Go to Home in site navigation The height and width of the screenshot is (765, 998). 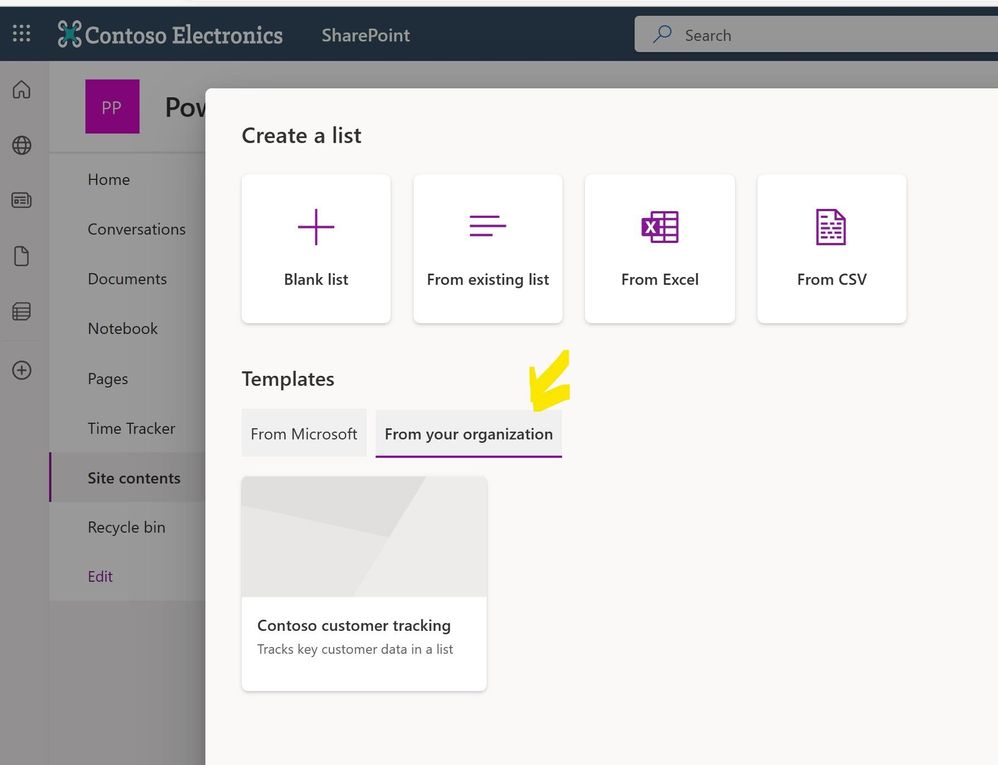coord(109,179)
